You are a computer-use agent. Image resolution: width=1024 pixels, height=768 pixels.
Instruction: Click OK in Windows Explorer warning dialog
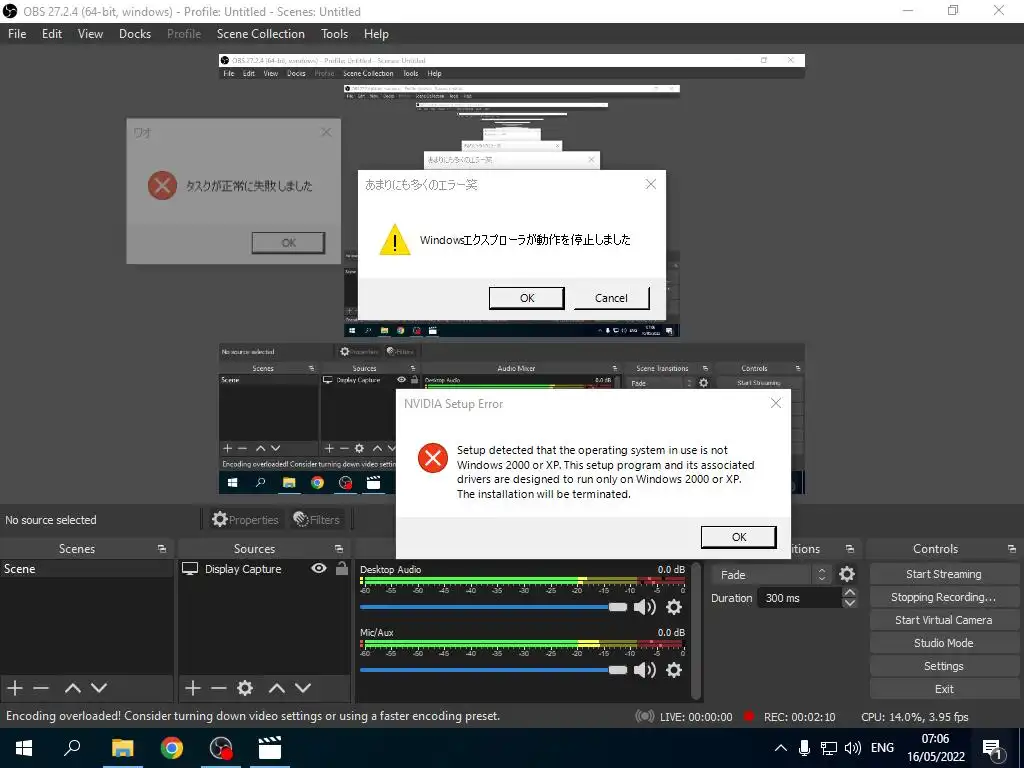point(526,298)
